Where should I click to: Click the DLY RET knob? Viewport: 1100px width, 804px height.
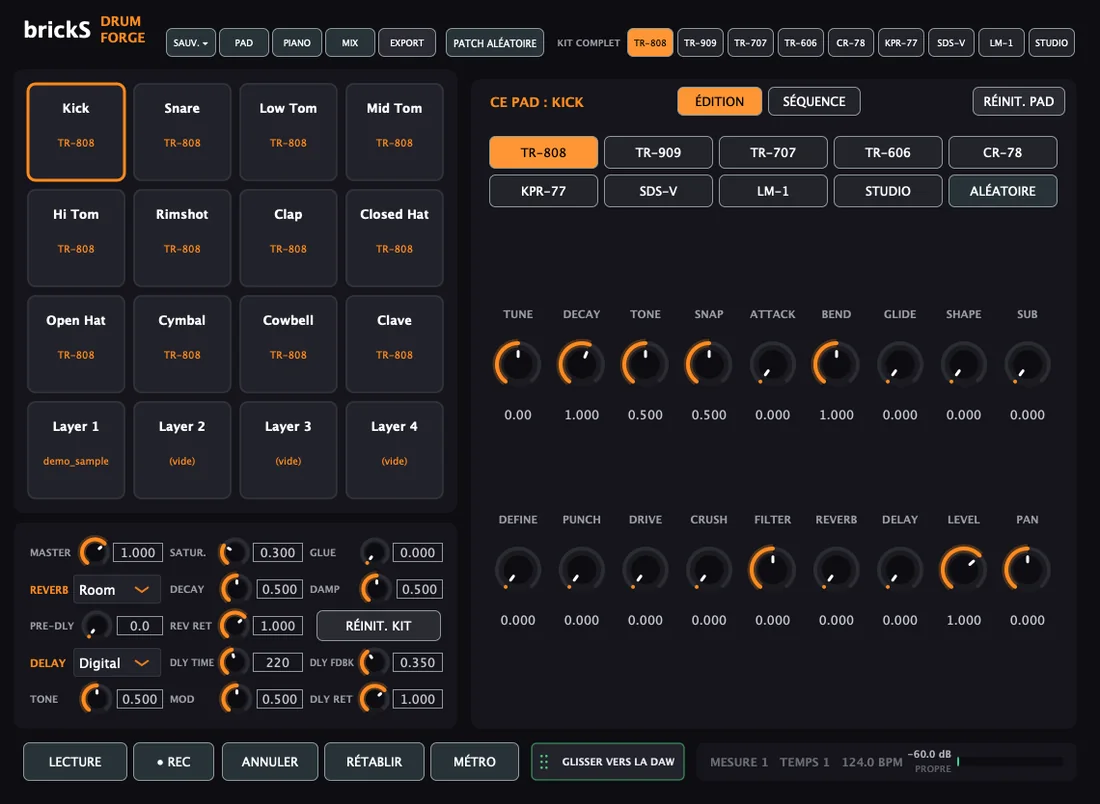(374, 699)
